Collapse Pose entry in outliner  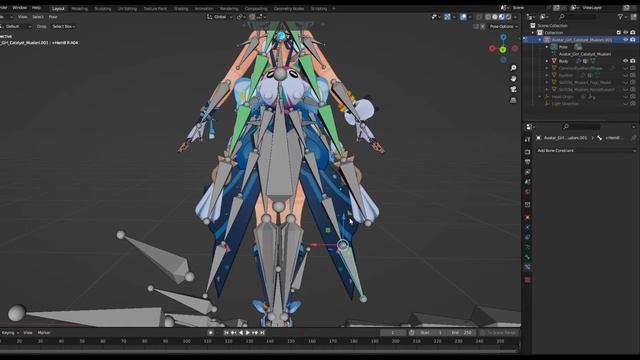[x=547, y=47]
